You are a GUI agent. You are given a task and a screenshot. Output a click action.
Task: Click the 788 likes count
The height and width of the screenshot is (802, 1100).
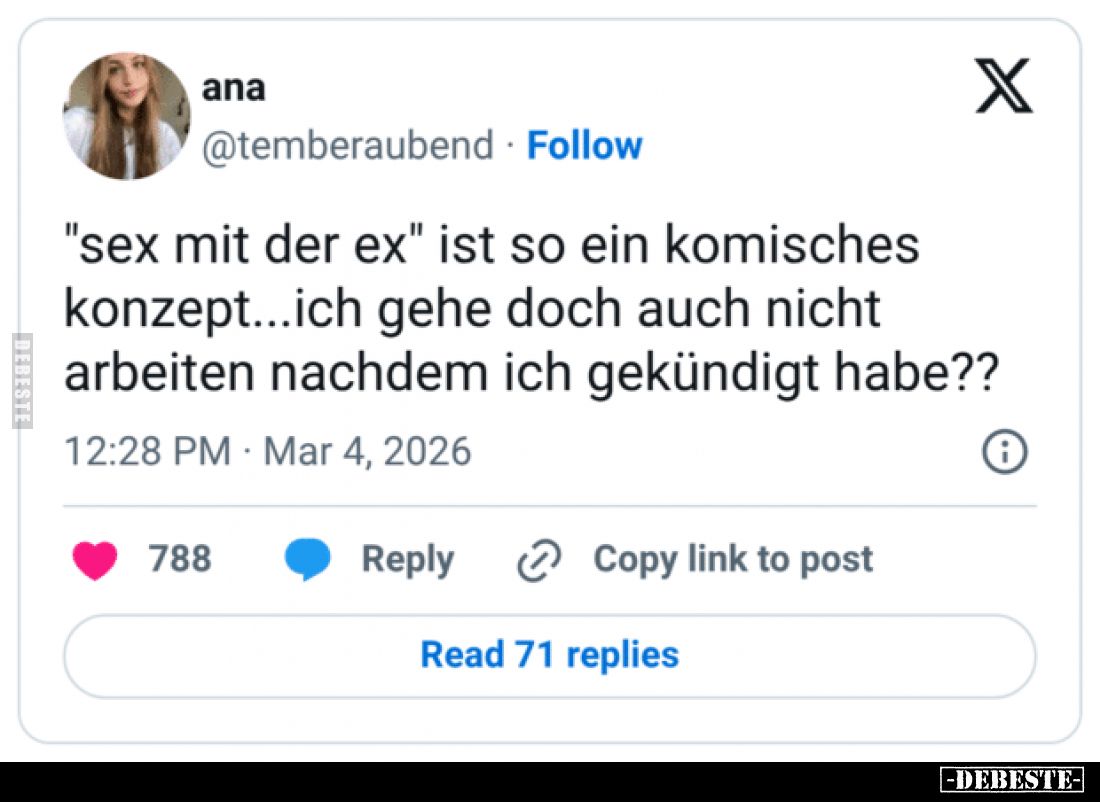point(180,558)
